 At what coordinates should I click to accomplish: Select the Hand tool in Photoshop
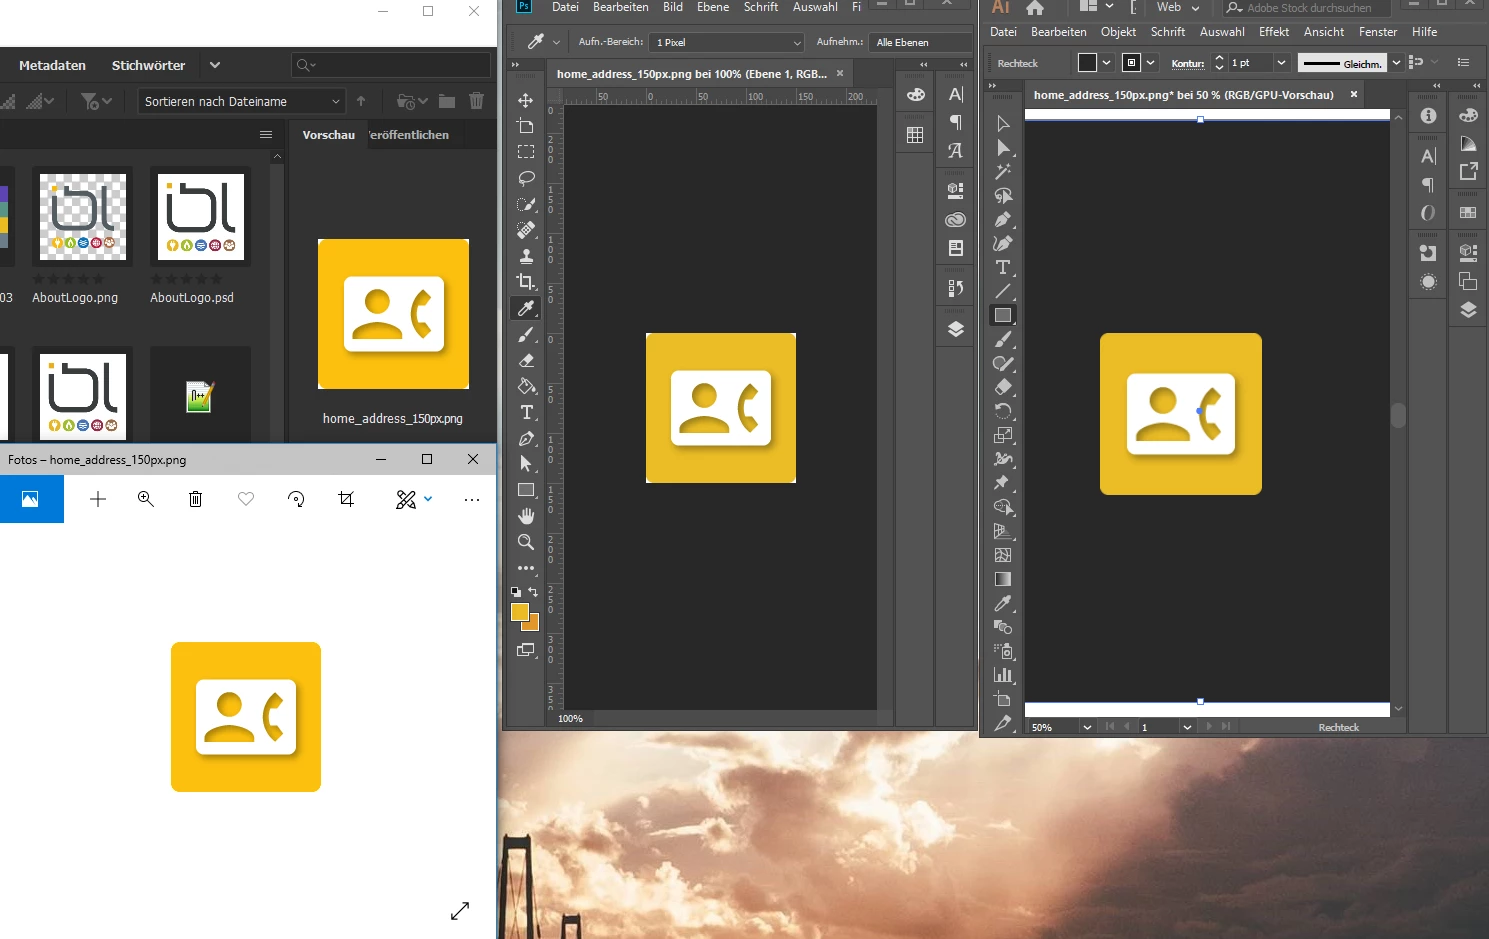[526, 516]
